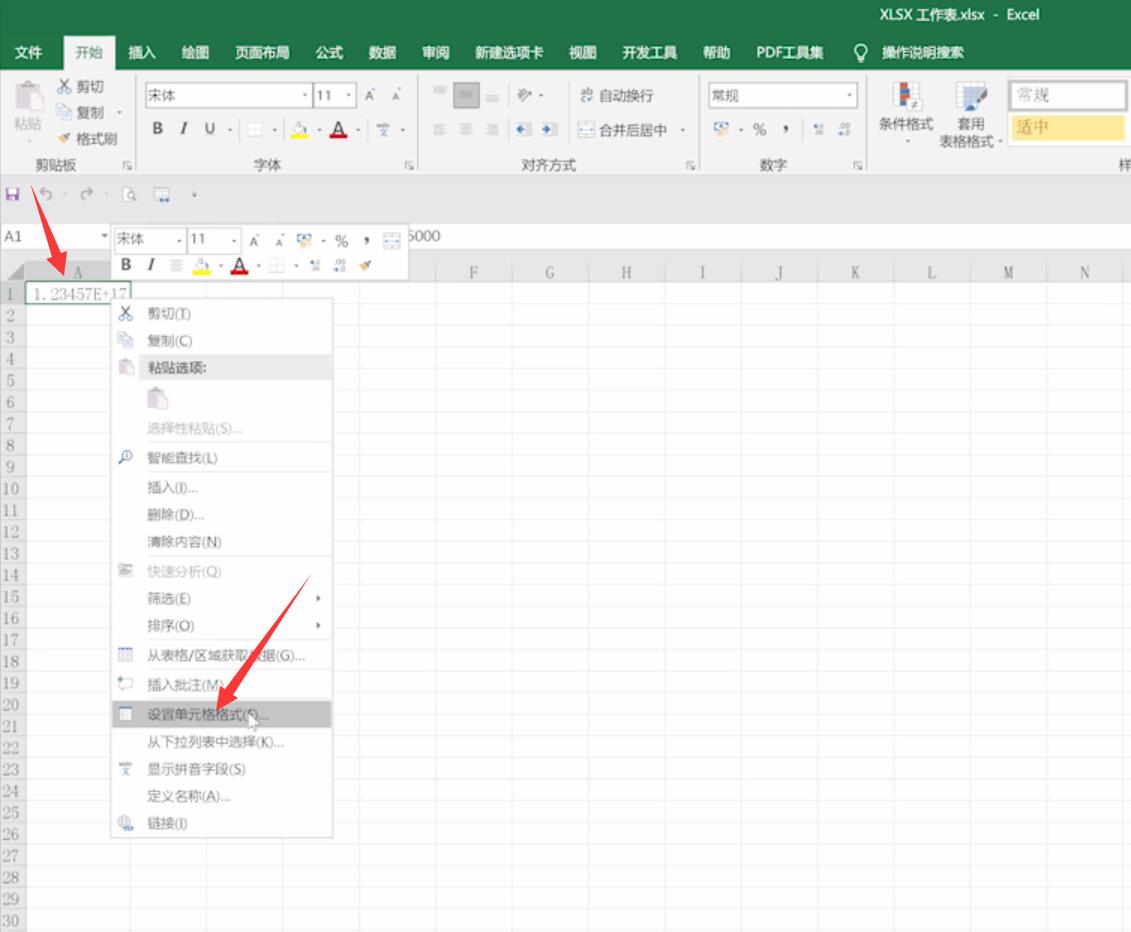Toggle Wrap Text (自动换行)
Image resolution: width=1131 pixels, height=932 pixels.
pos(617,95)
